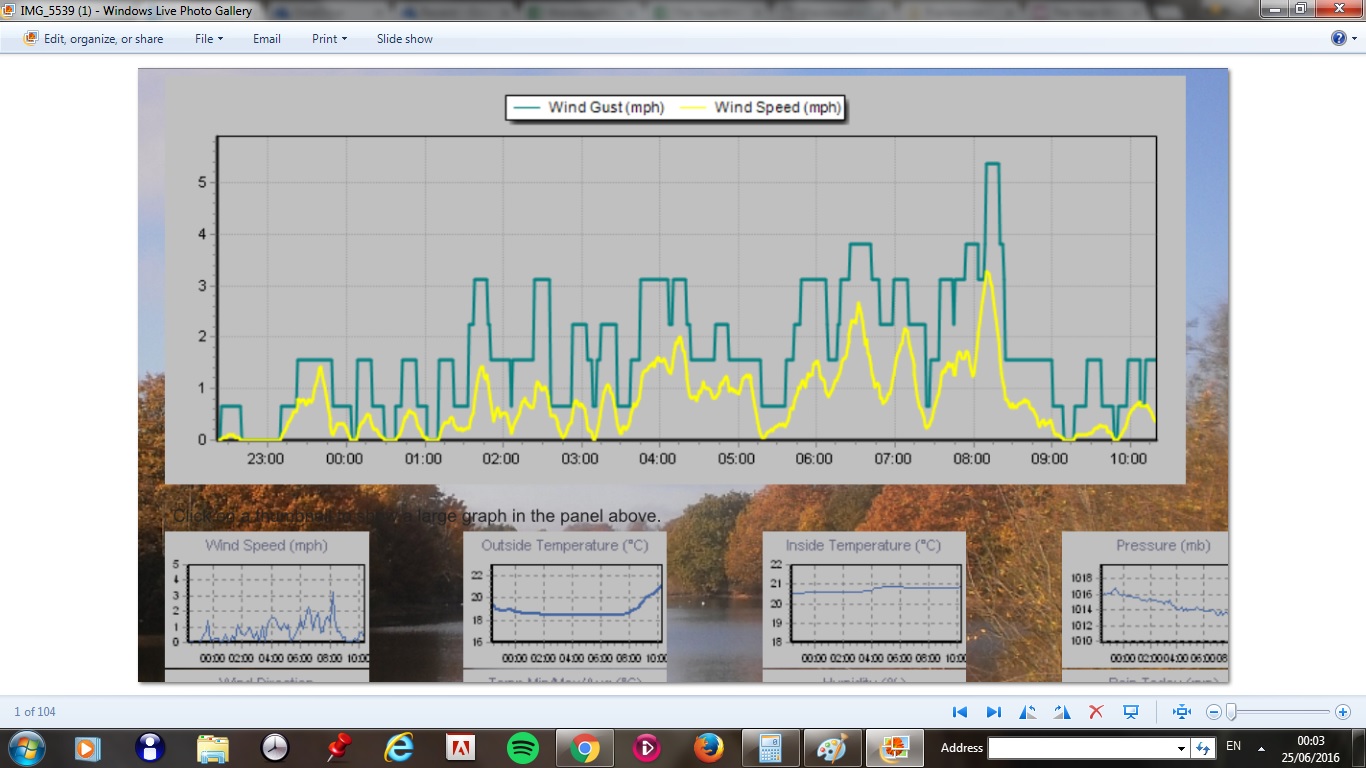This screenshot has width=1366, height=768.
Task: Click the zoom in plus button
Action: tap(1342, 712)
